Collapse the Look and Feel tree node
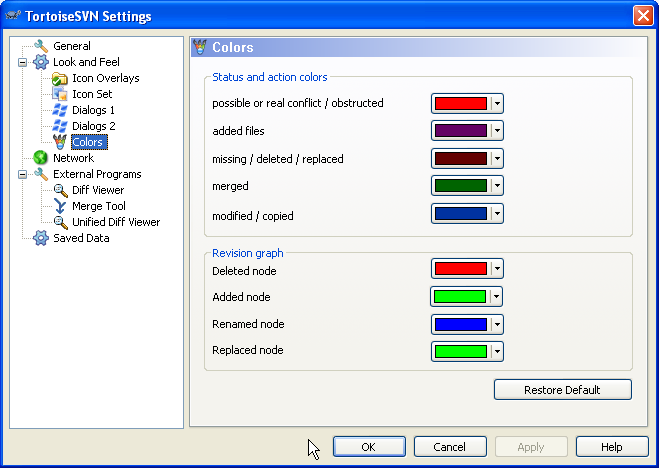 (22, 62)
